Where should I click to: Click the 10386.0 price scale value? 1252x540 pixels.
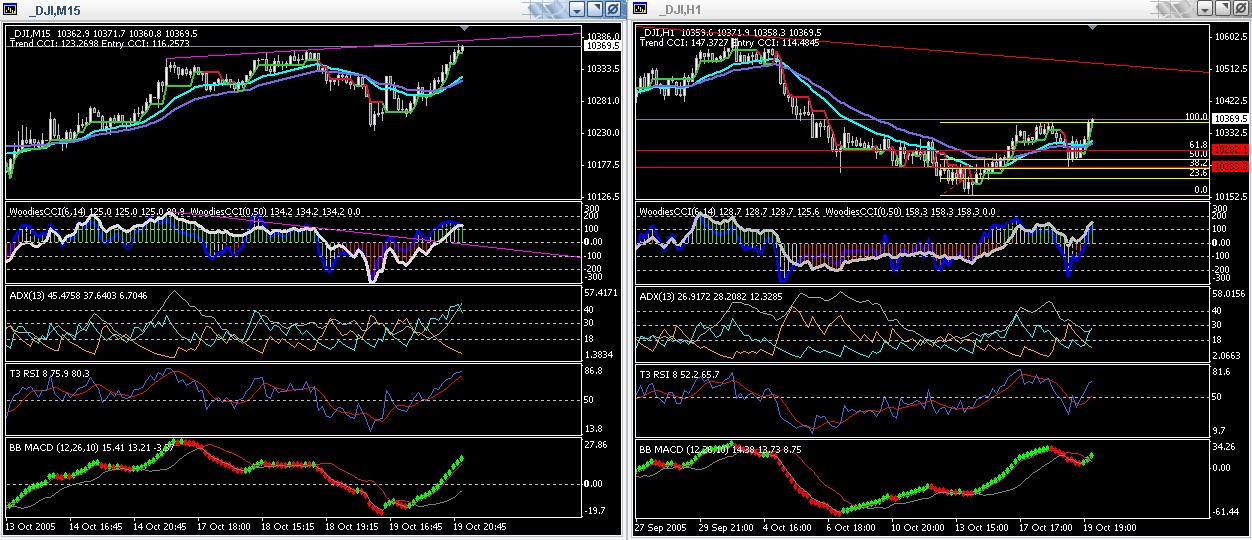[602, 37]
